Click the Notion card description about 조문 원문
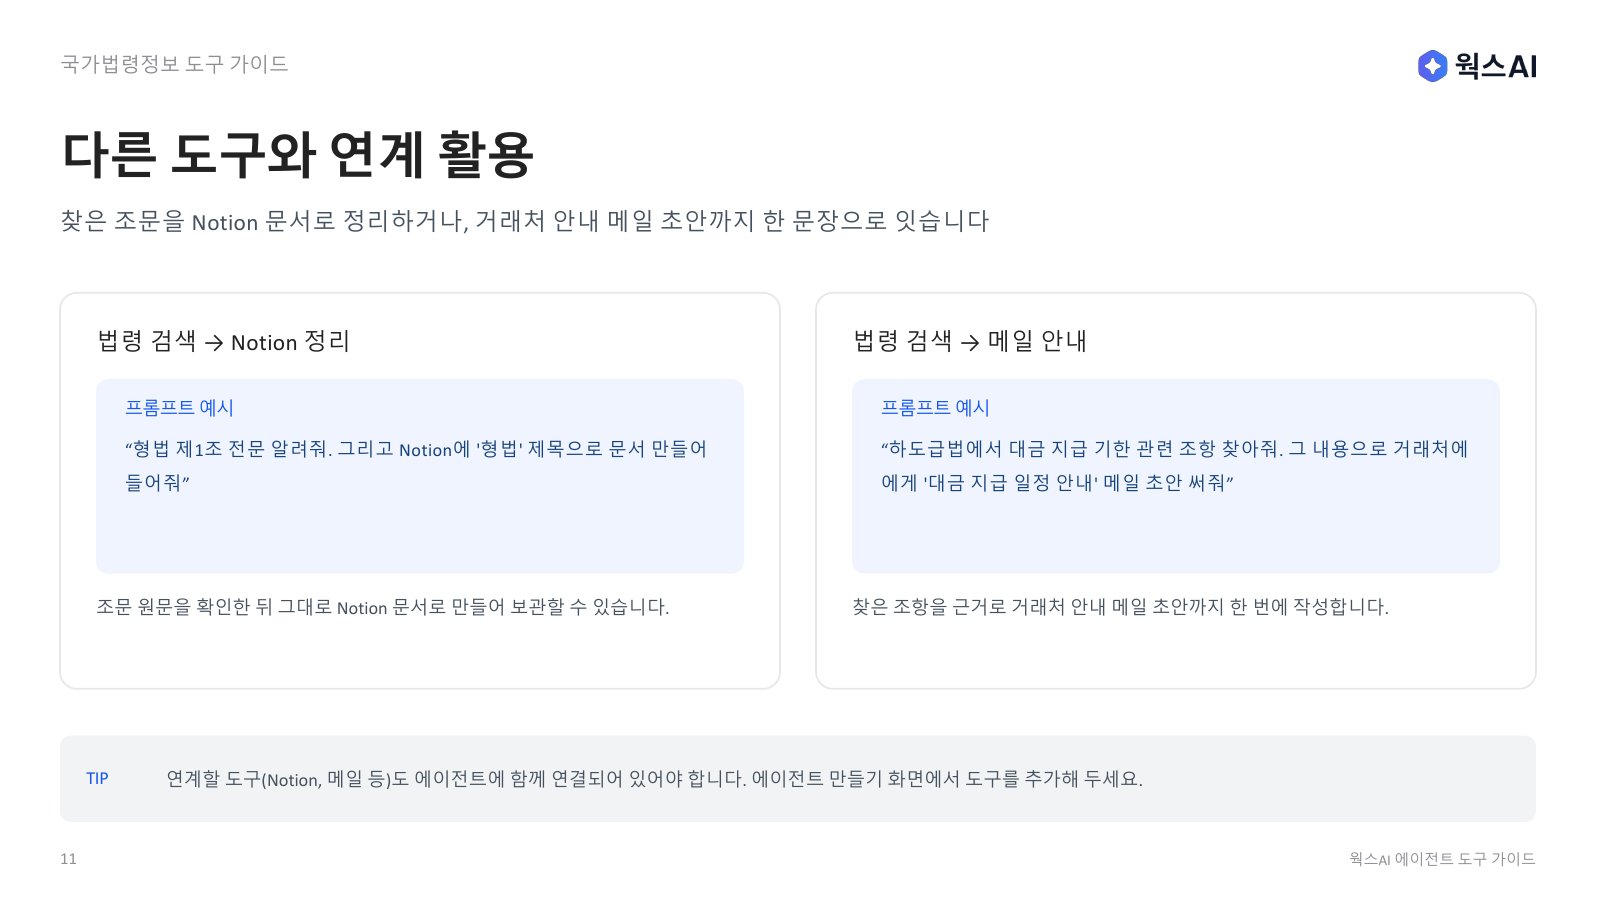Screen dimensions: 1600x900 tap(383, 607)
